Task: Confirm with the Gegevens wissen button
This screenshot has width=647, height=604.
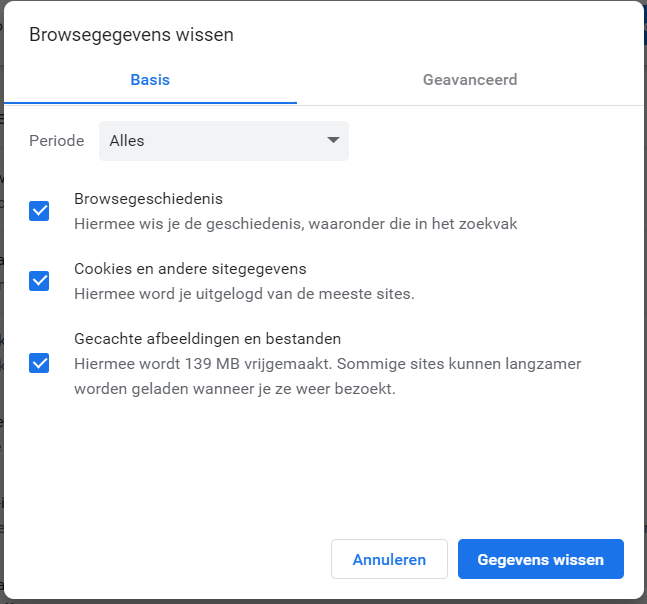Action: pos(540,560)
